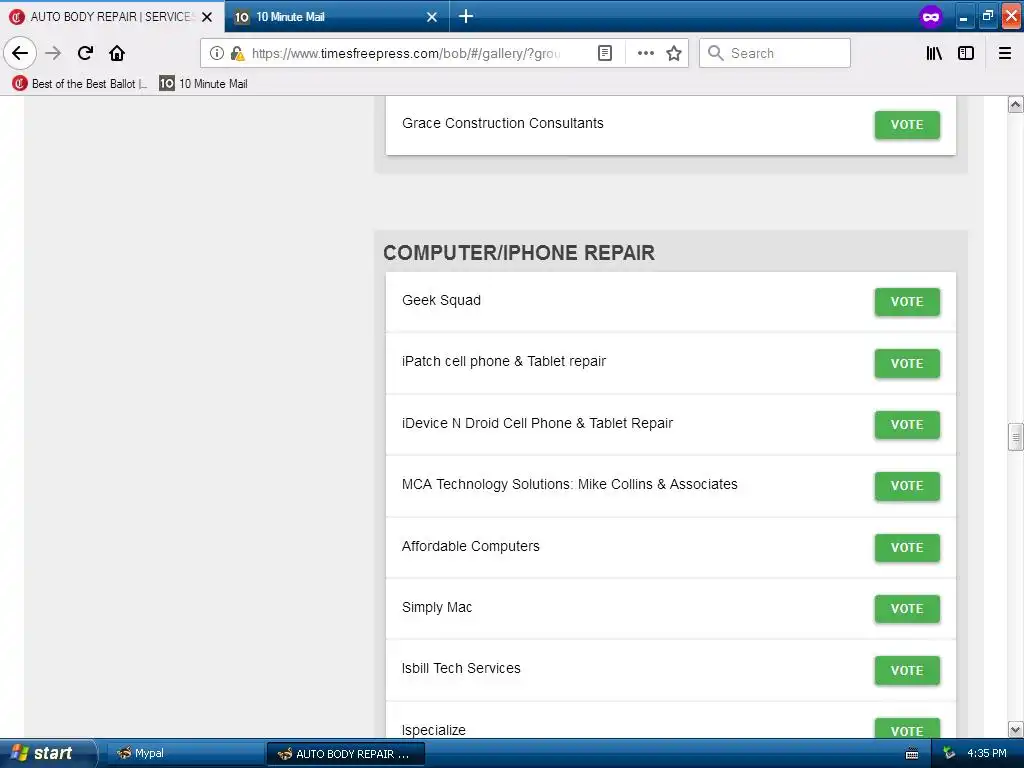Click the forward navigation arrow
1024x768 pixels.
(54, 53)
